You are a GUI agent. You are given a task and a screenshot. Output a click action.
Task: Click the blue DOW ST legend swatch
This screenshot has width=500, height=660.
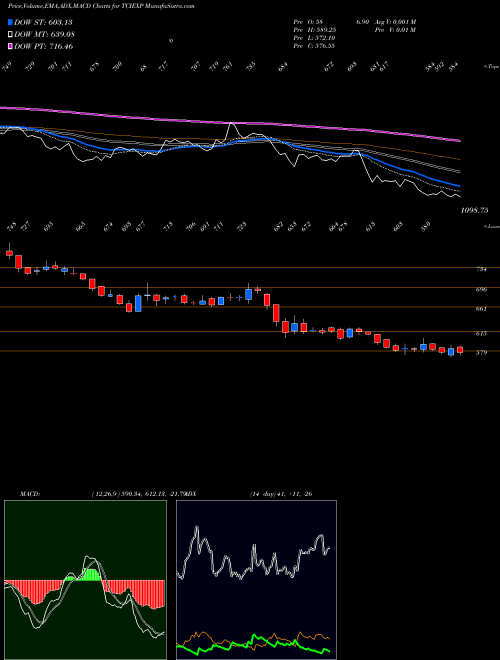click(11, 22)
